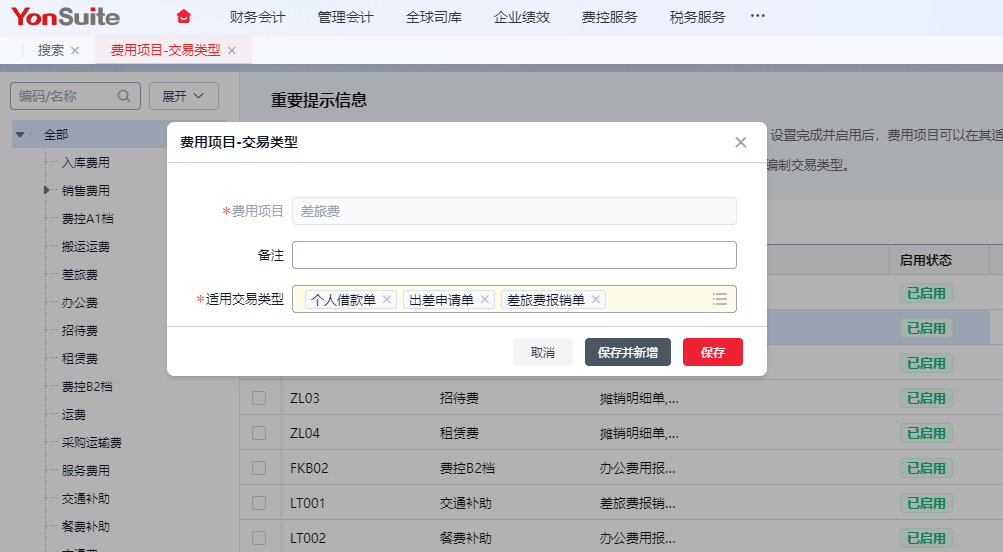Remove the 出差申请单 tag
This screenshot has height=552, width=1003.
[485, 299]
